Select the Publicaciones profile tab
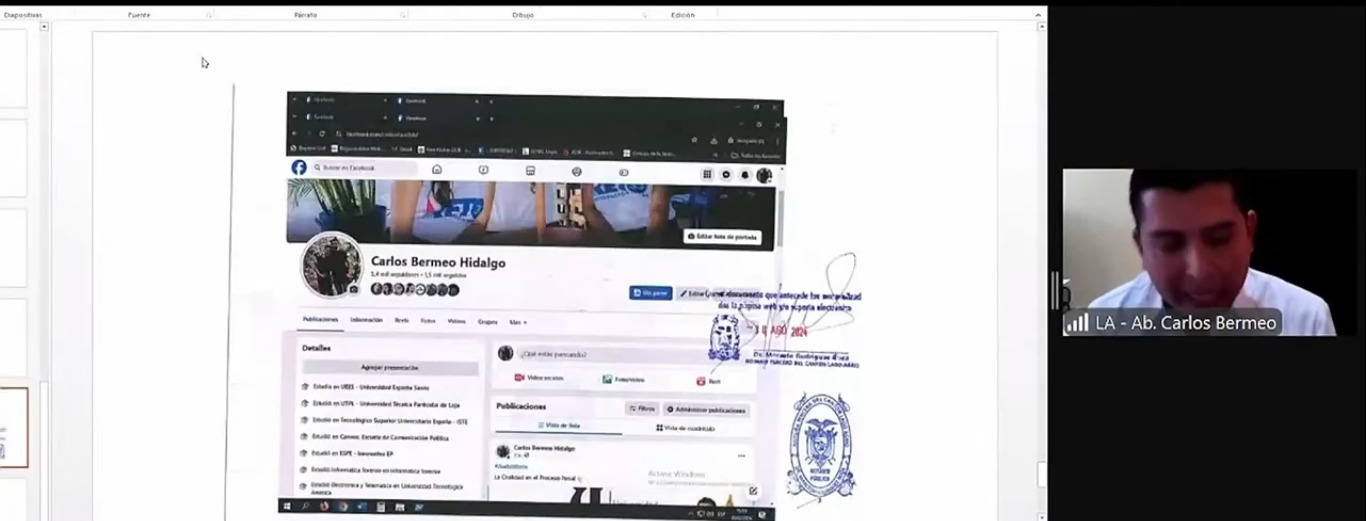Viewport: 1366px width, 521px height. pyautogui.click(x=320, y=319)
